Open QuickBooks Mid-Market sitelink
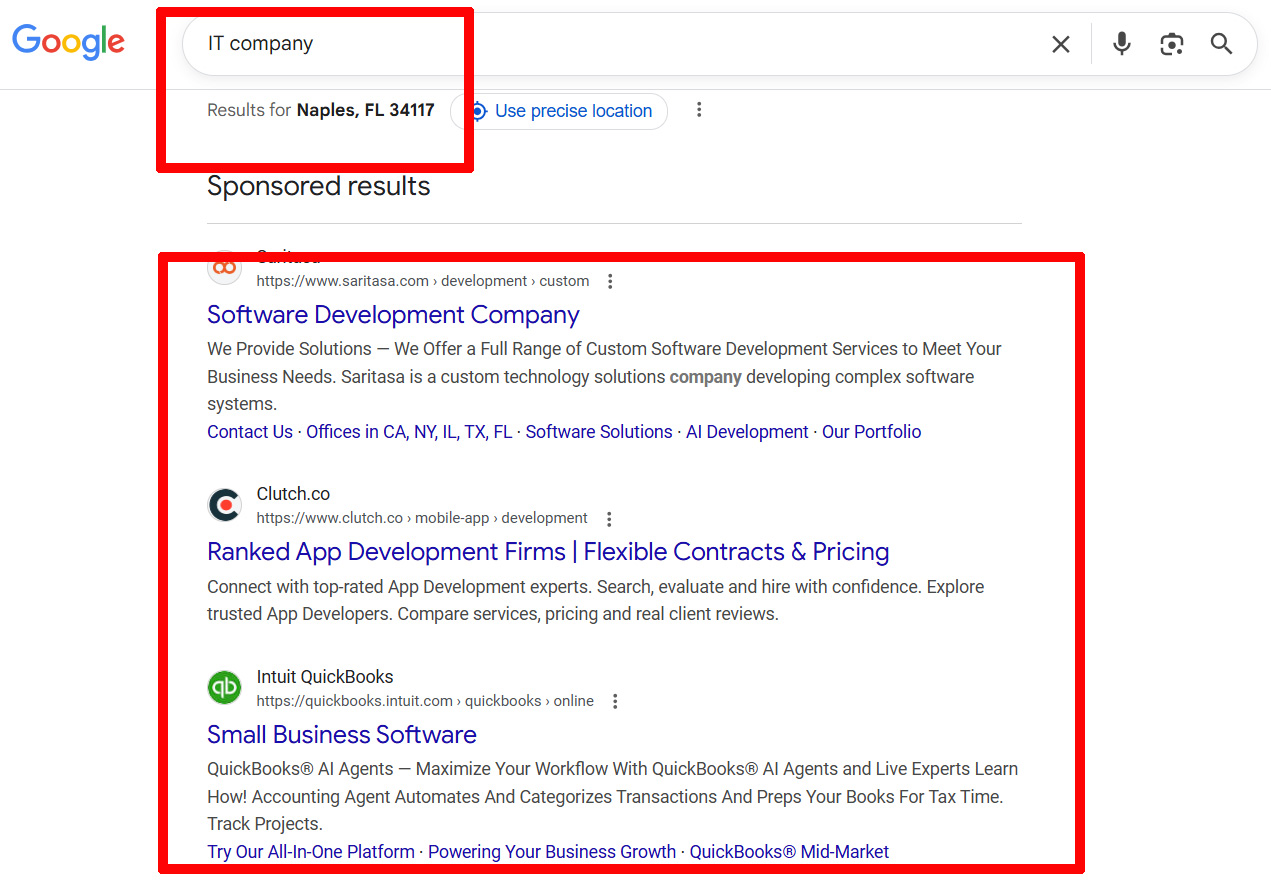Viewport: 1271px width, 891px height. click(788, 851)
